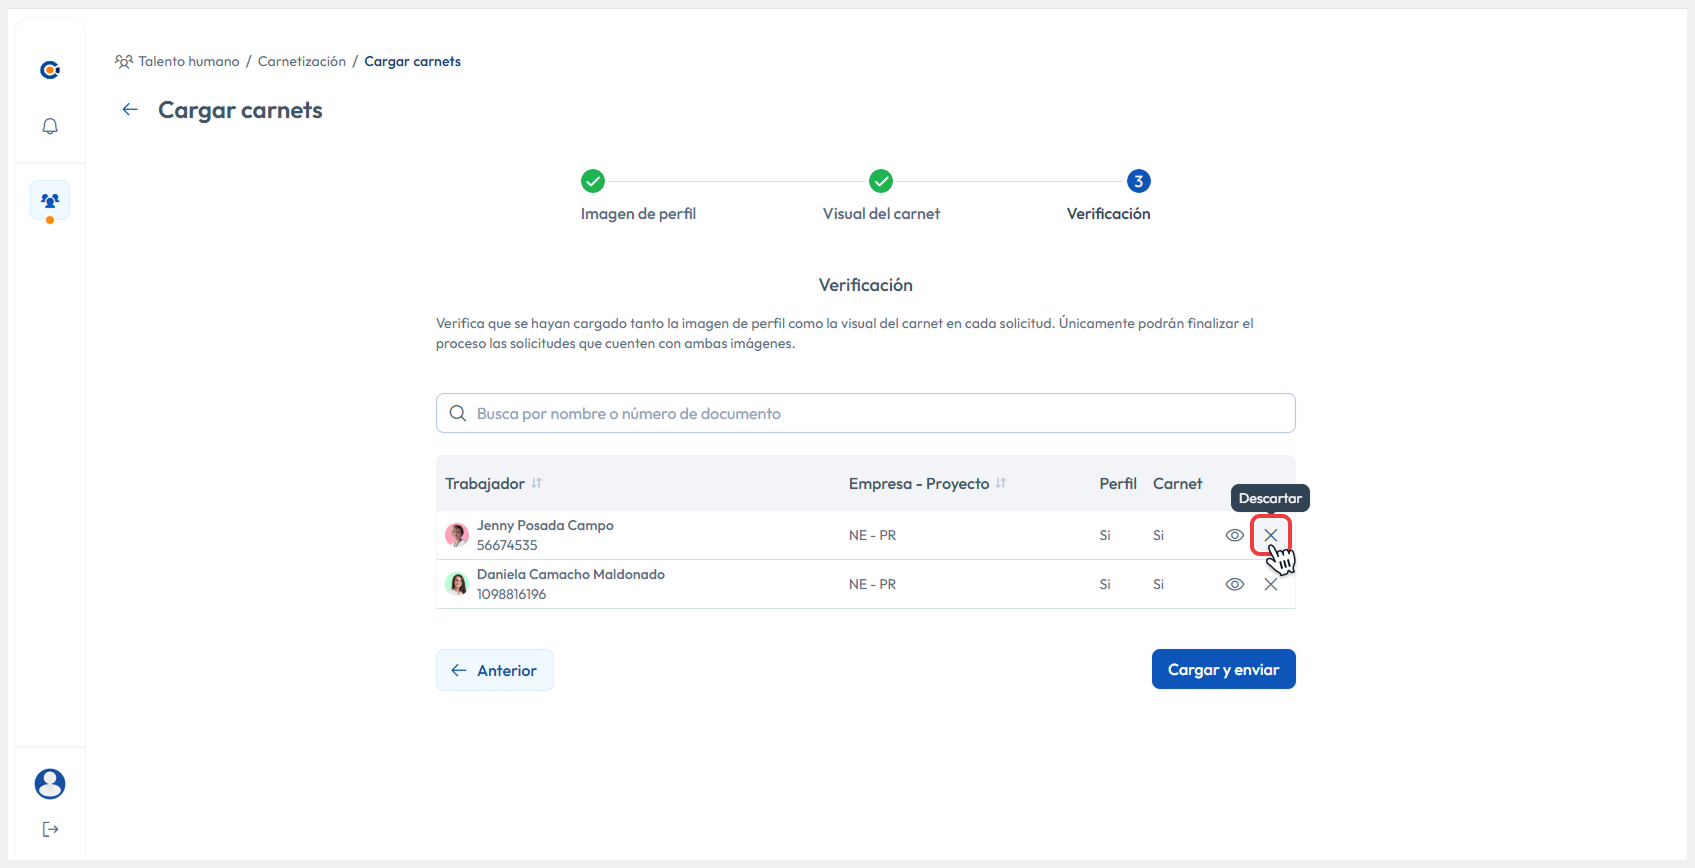Open user profile avatar icon
This screenshot has width=1695, height=868.
(50, 784)
